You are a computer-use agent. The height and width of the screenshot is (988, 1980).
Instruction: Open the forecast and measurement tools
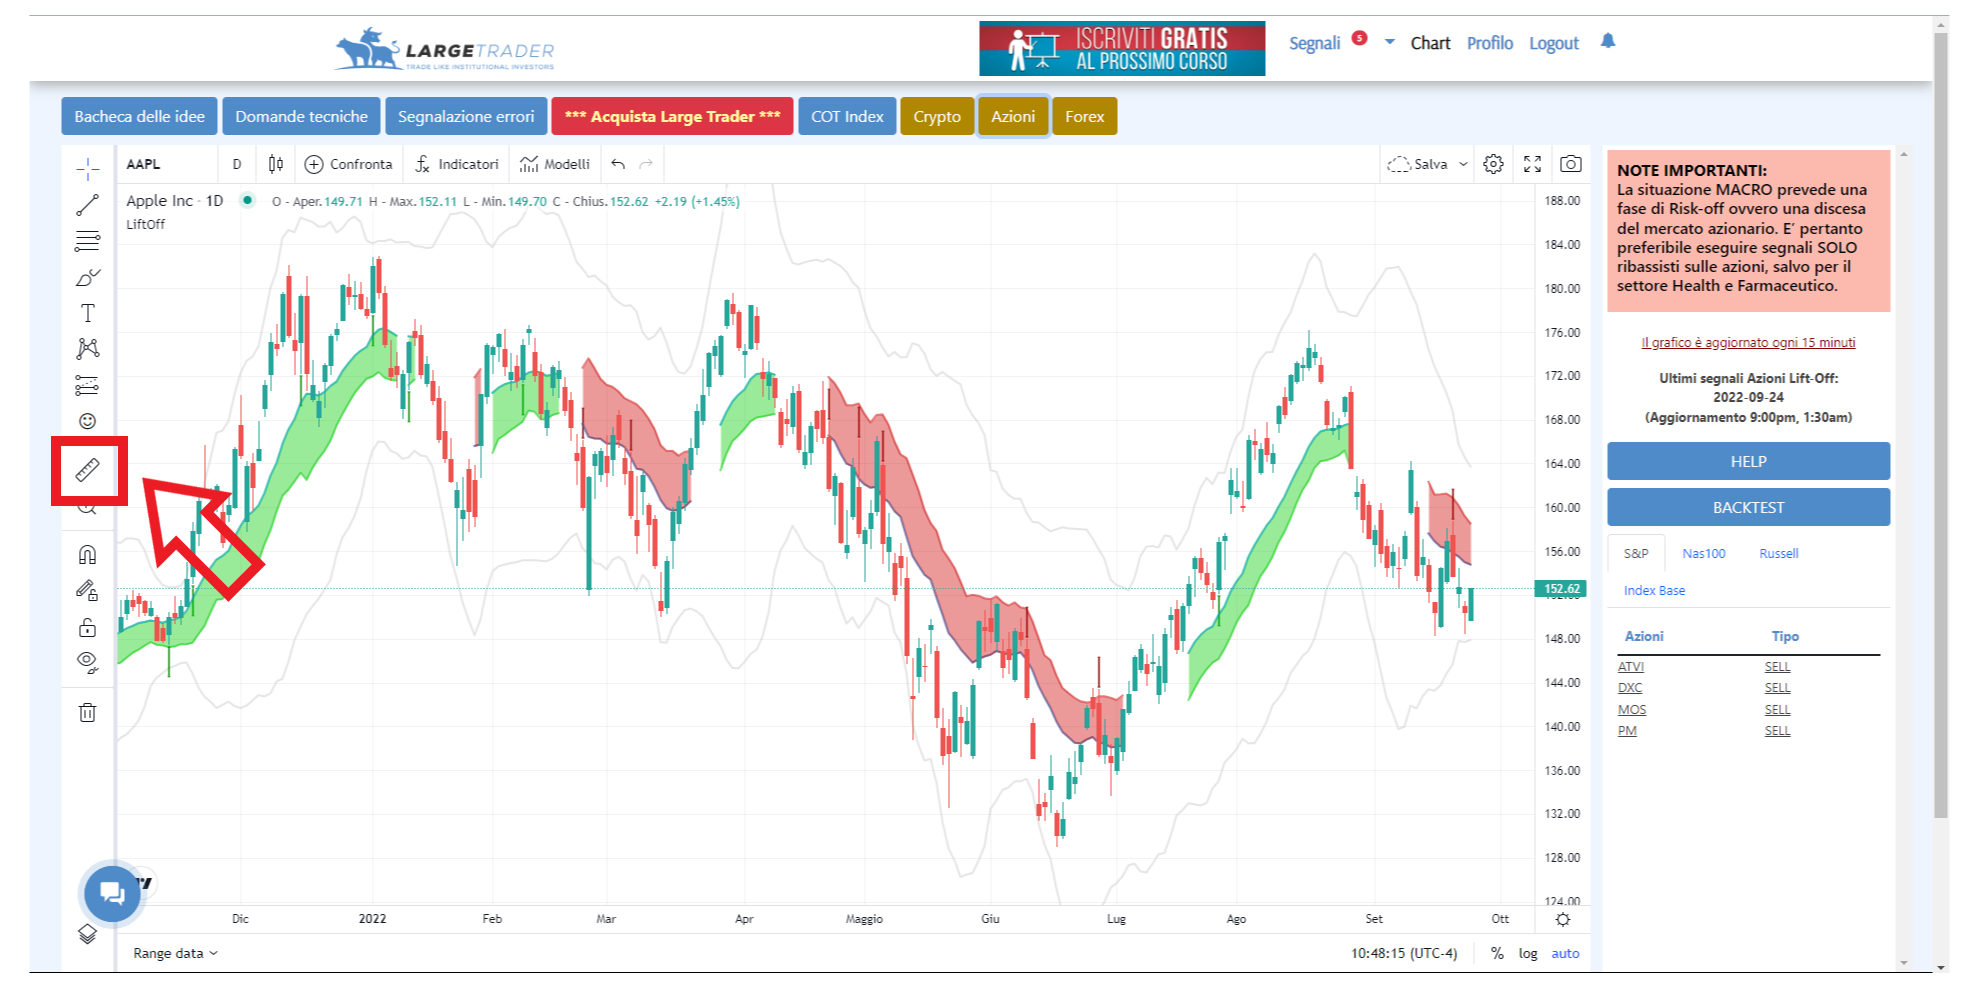pyautogui.click(x=88, y=385)
